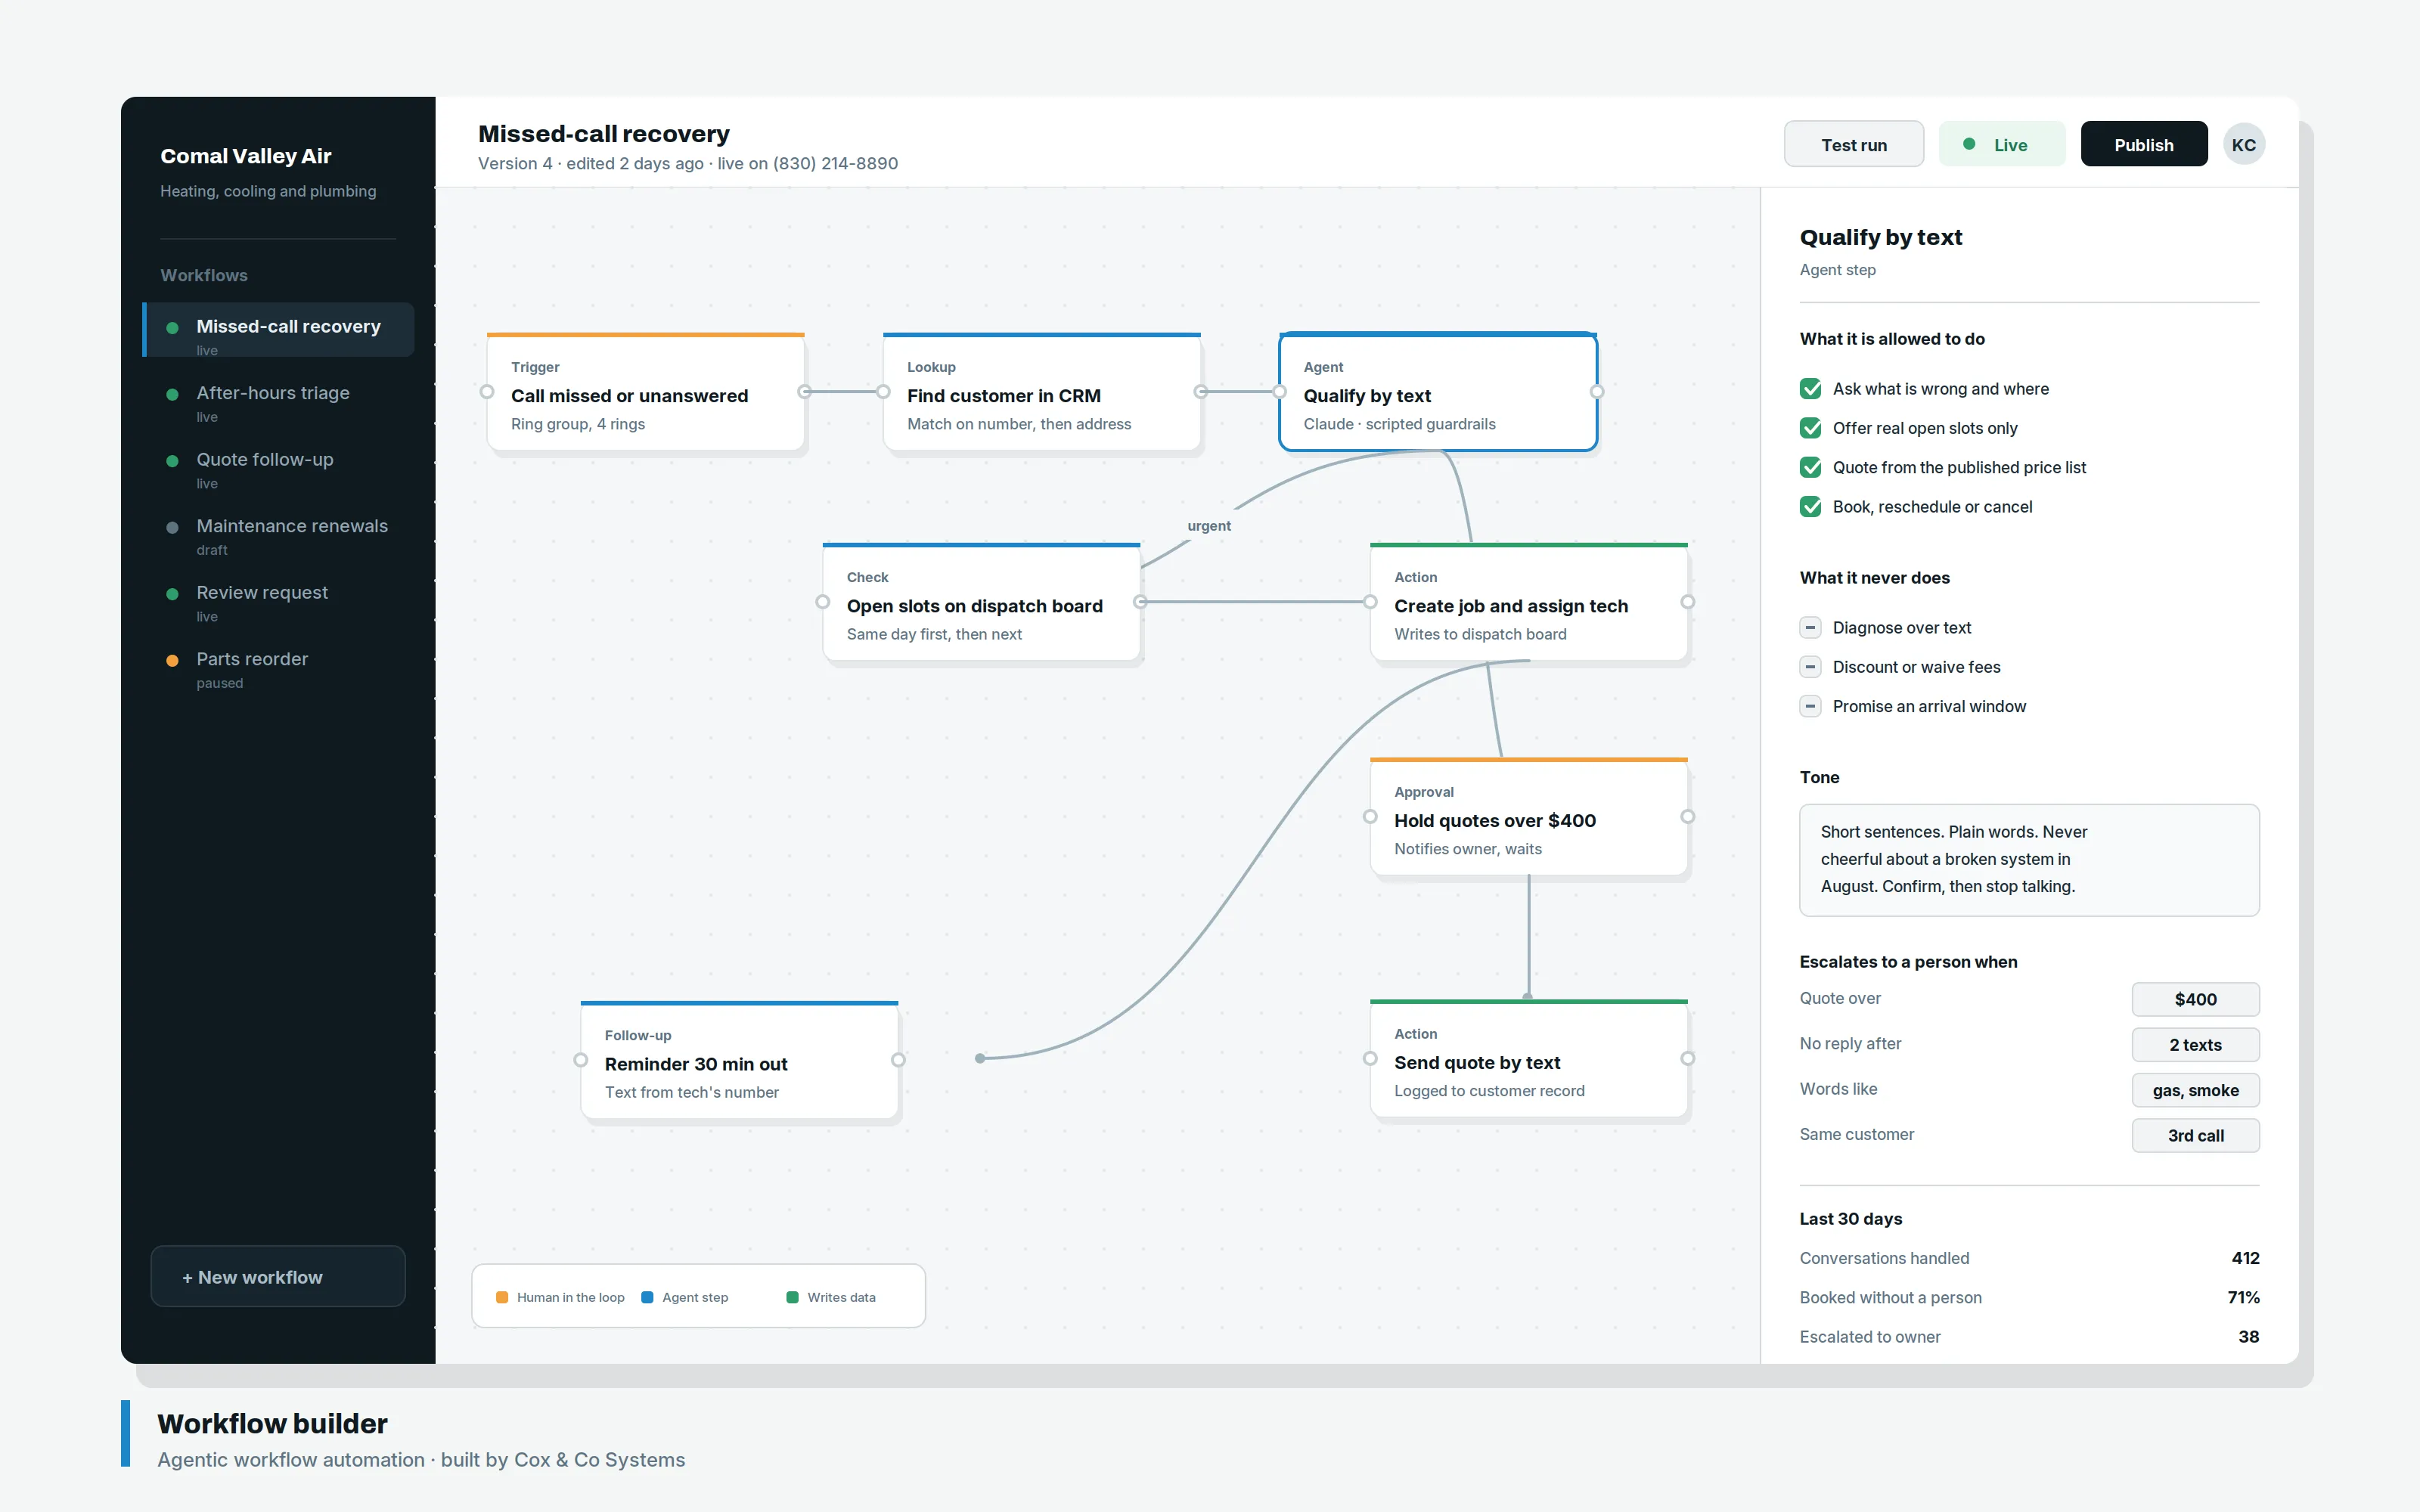Select the Hold quotes over $400 approval node

coord(1528,817)
